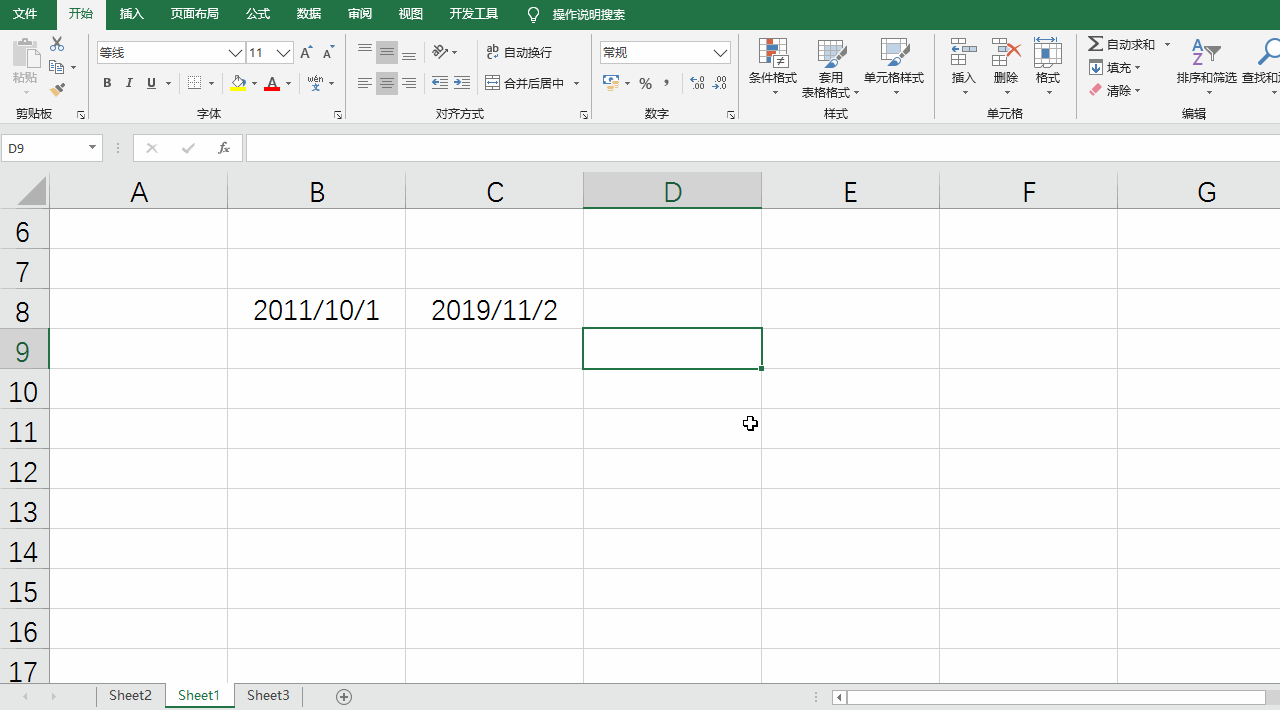
Task: Switch to 公式 ribbon tab
Action: tap(257, 14)
